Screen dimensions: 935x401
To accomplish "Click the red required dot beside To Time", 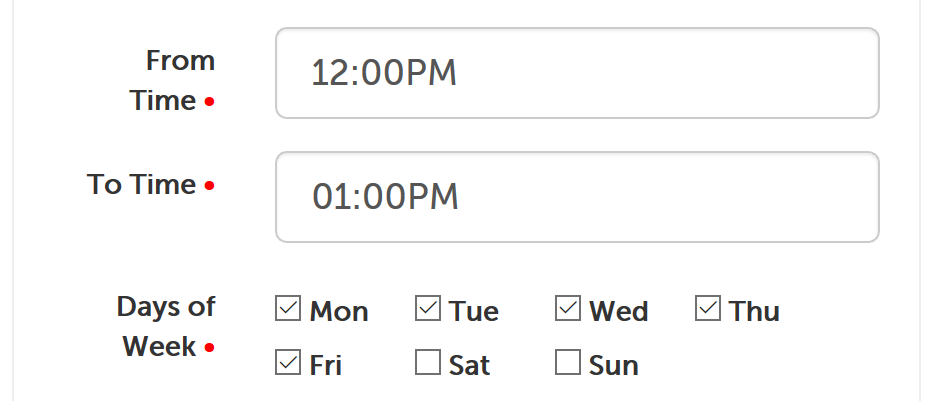I will pos(209,186).
